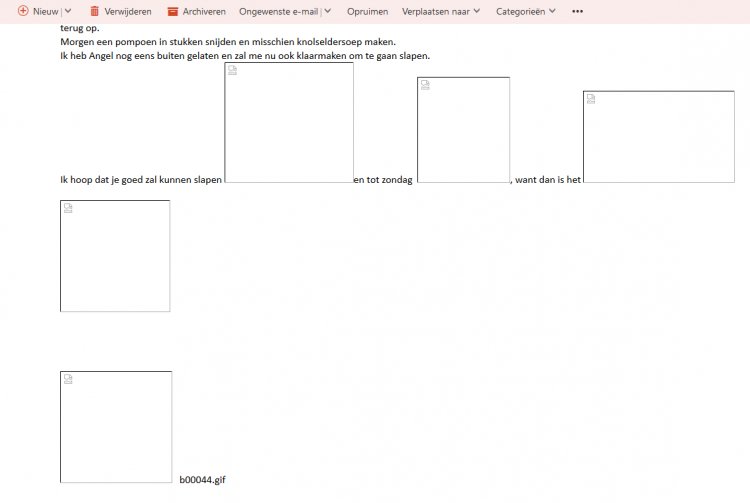Expand the Nieuw dropdown arrow
The width and height of the screenshot is (750, 503).
68,11
